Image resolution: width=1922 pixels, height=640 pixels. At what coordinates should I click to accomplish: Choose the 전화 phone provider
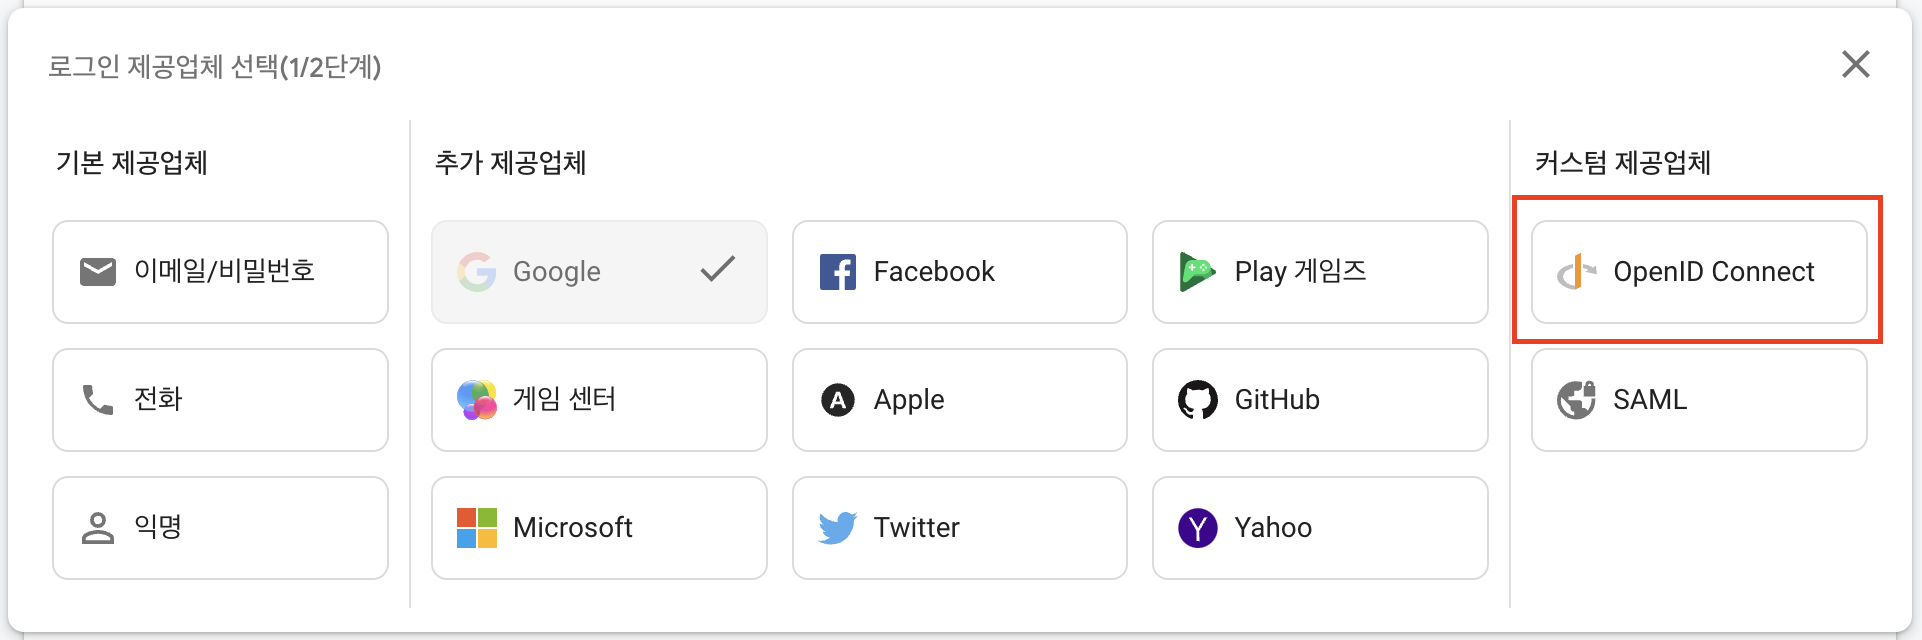pyautogui.click(x=220, y=400)
